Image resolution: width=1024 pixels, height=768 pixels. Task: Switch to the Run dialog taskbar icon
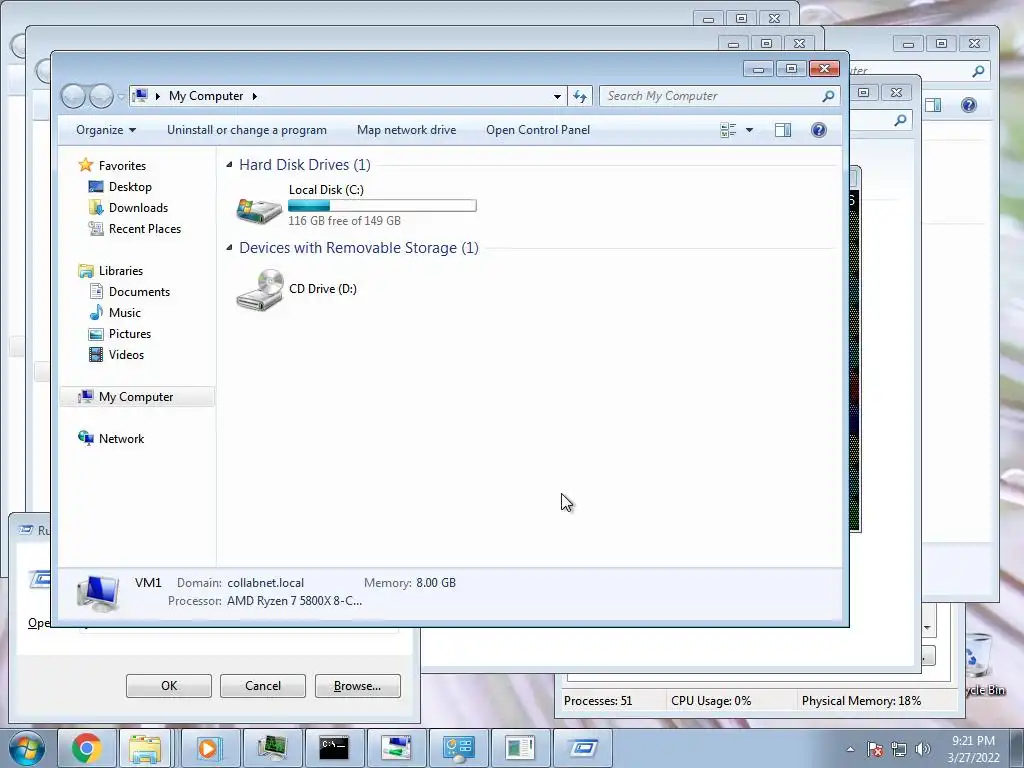[x=583, y=748]
